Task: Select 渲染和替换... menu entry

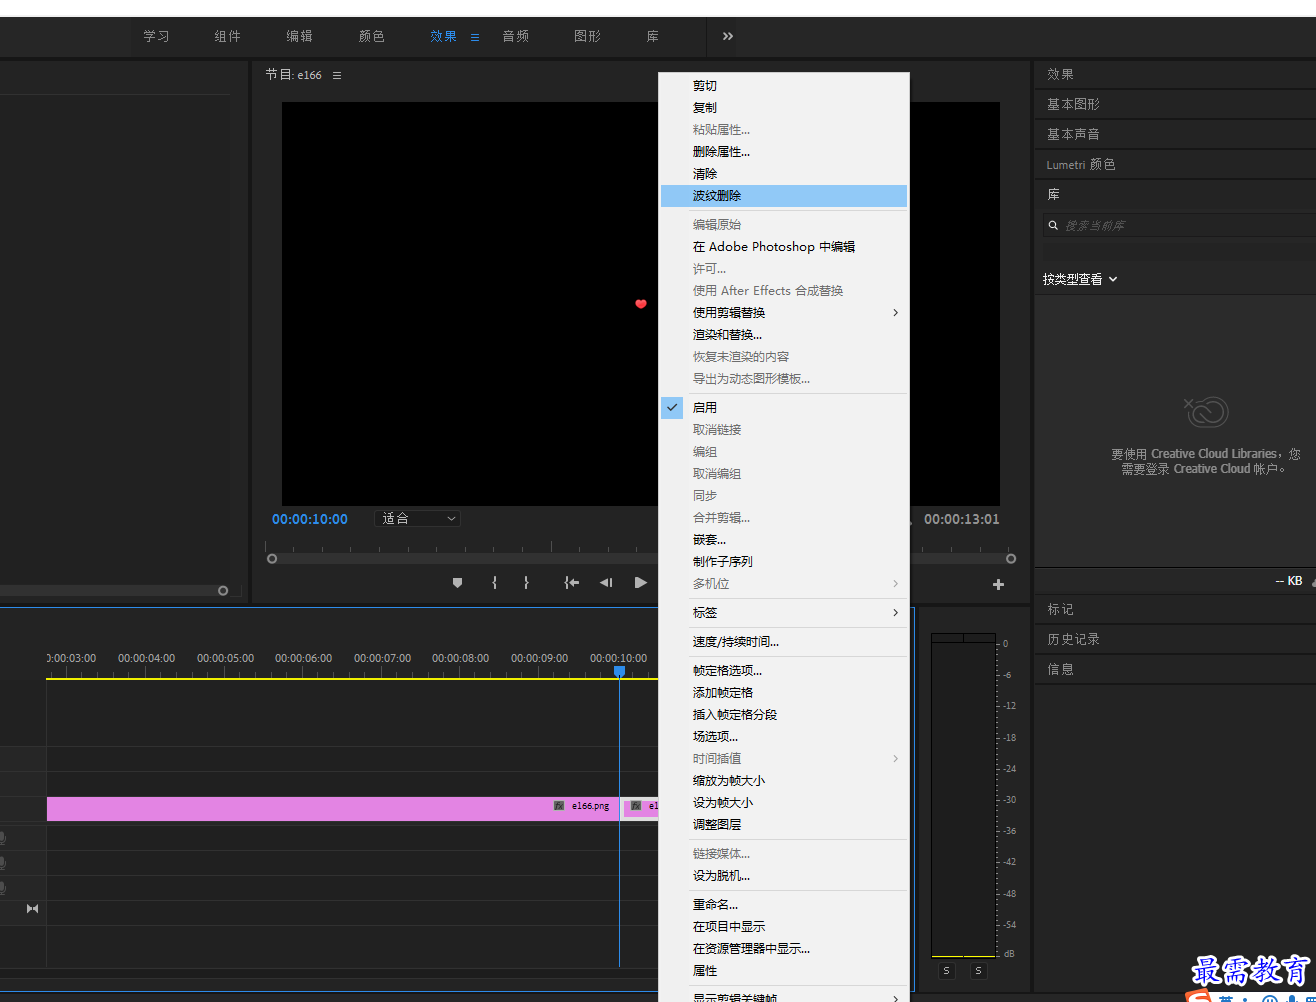Action: click(x=784, y=335)
